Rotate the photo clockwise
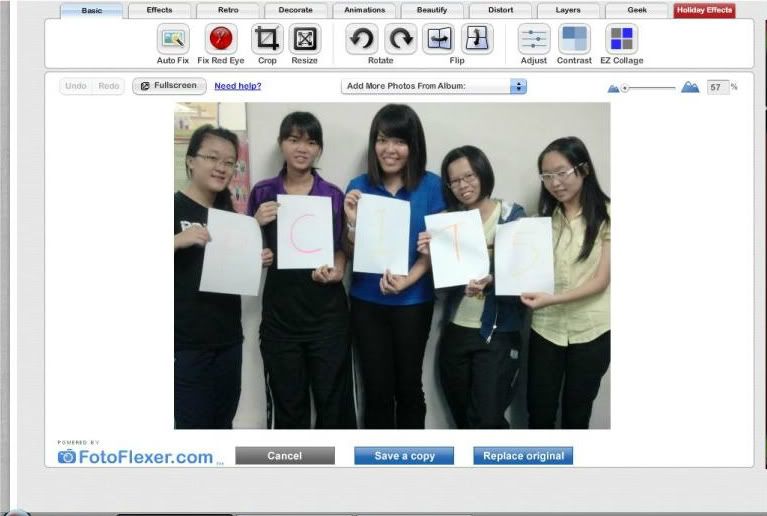Viewport: 767px width, 516px height. coord(400,39)
